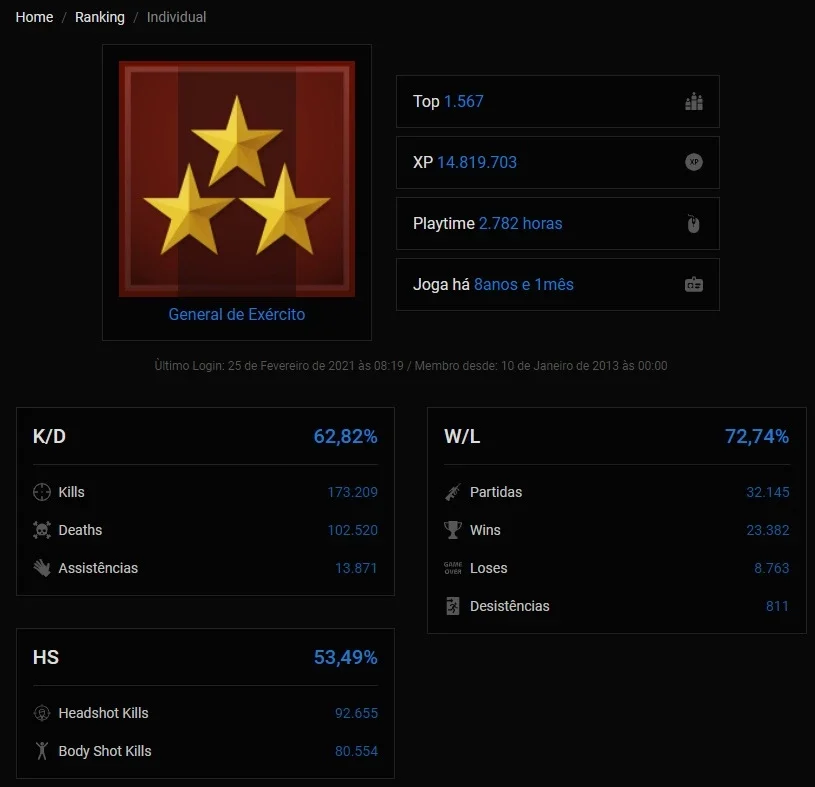
Task: Click the Desistências count 811
Action: tap(777, 606)
